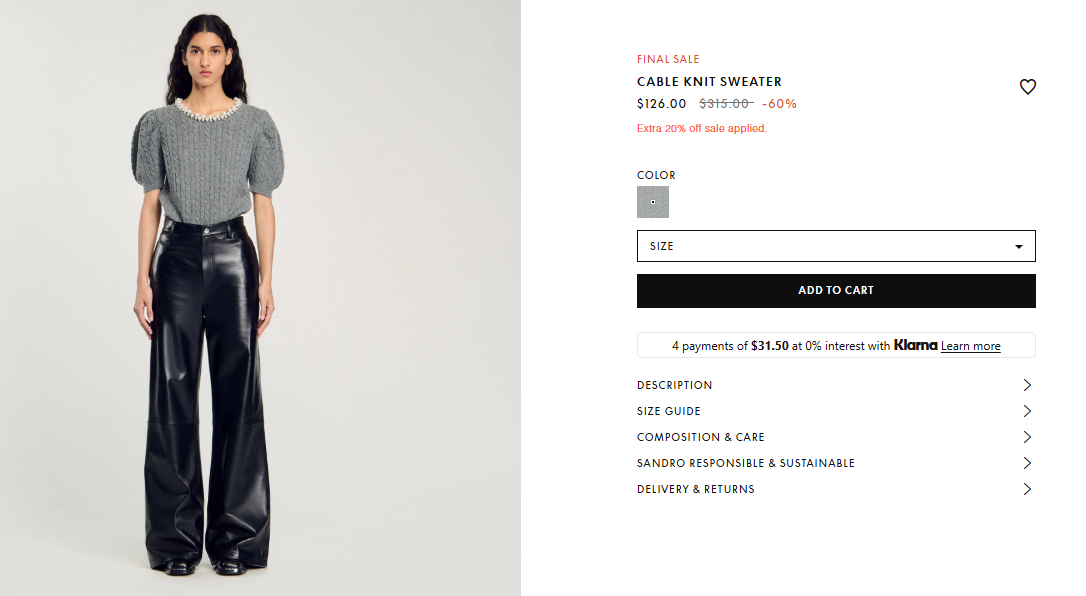Click the caret arrow in SIZE selector
1086x596 pixels.
pyautogui.click(x=1018, y=246)
